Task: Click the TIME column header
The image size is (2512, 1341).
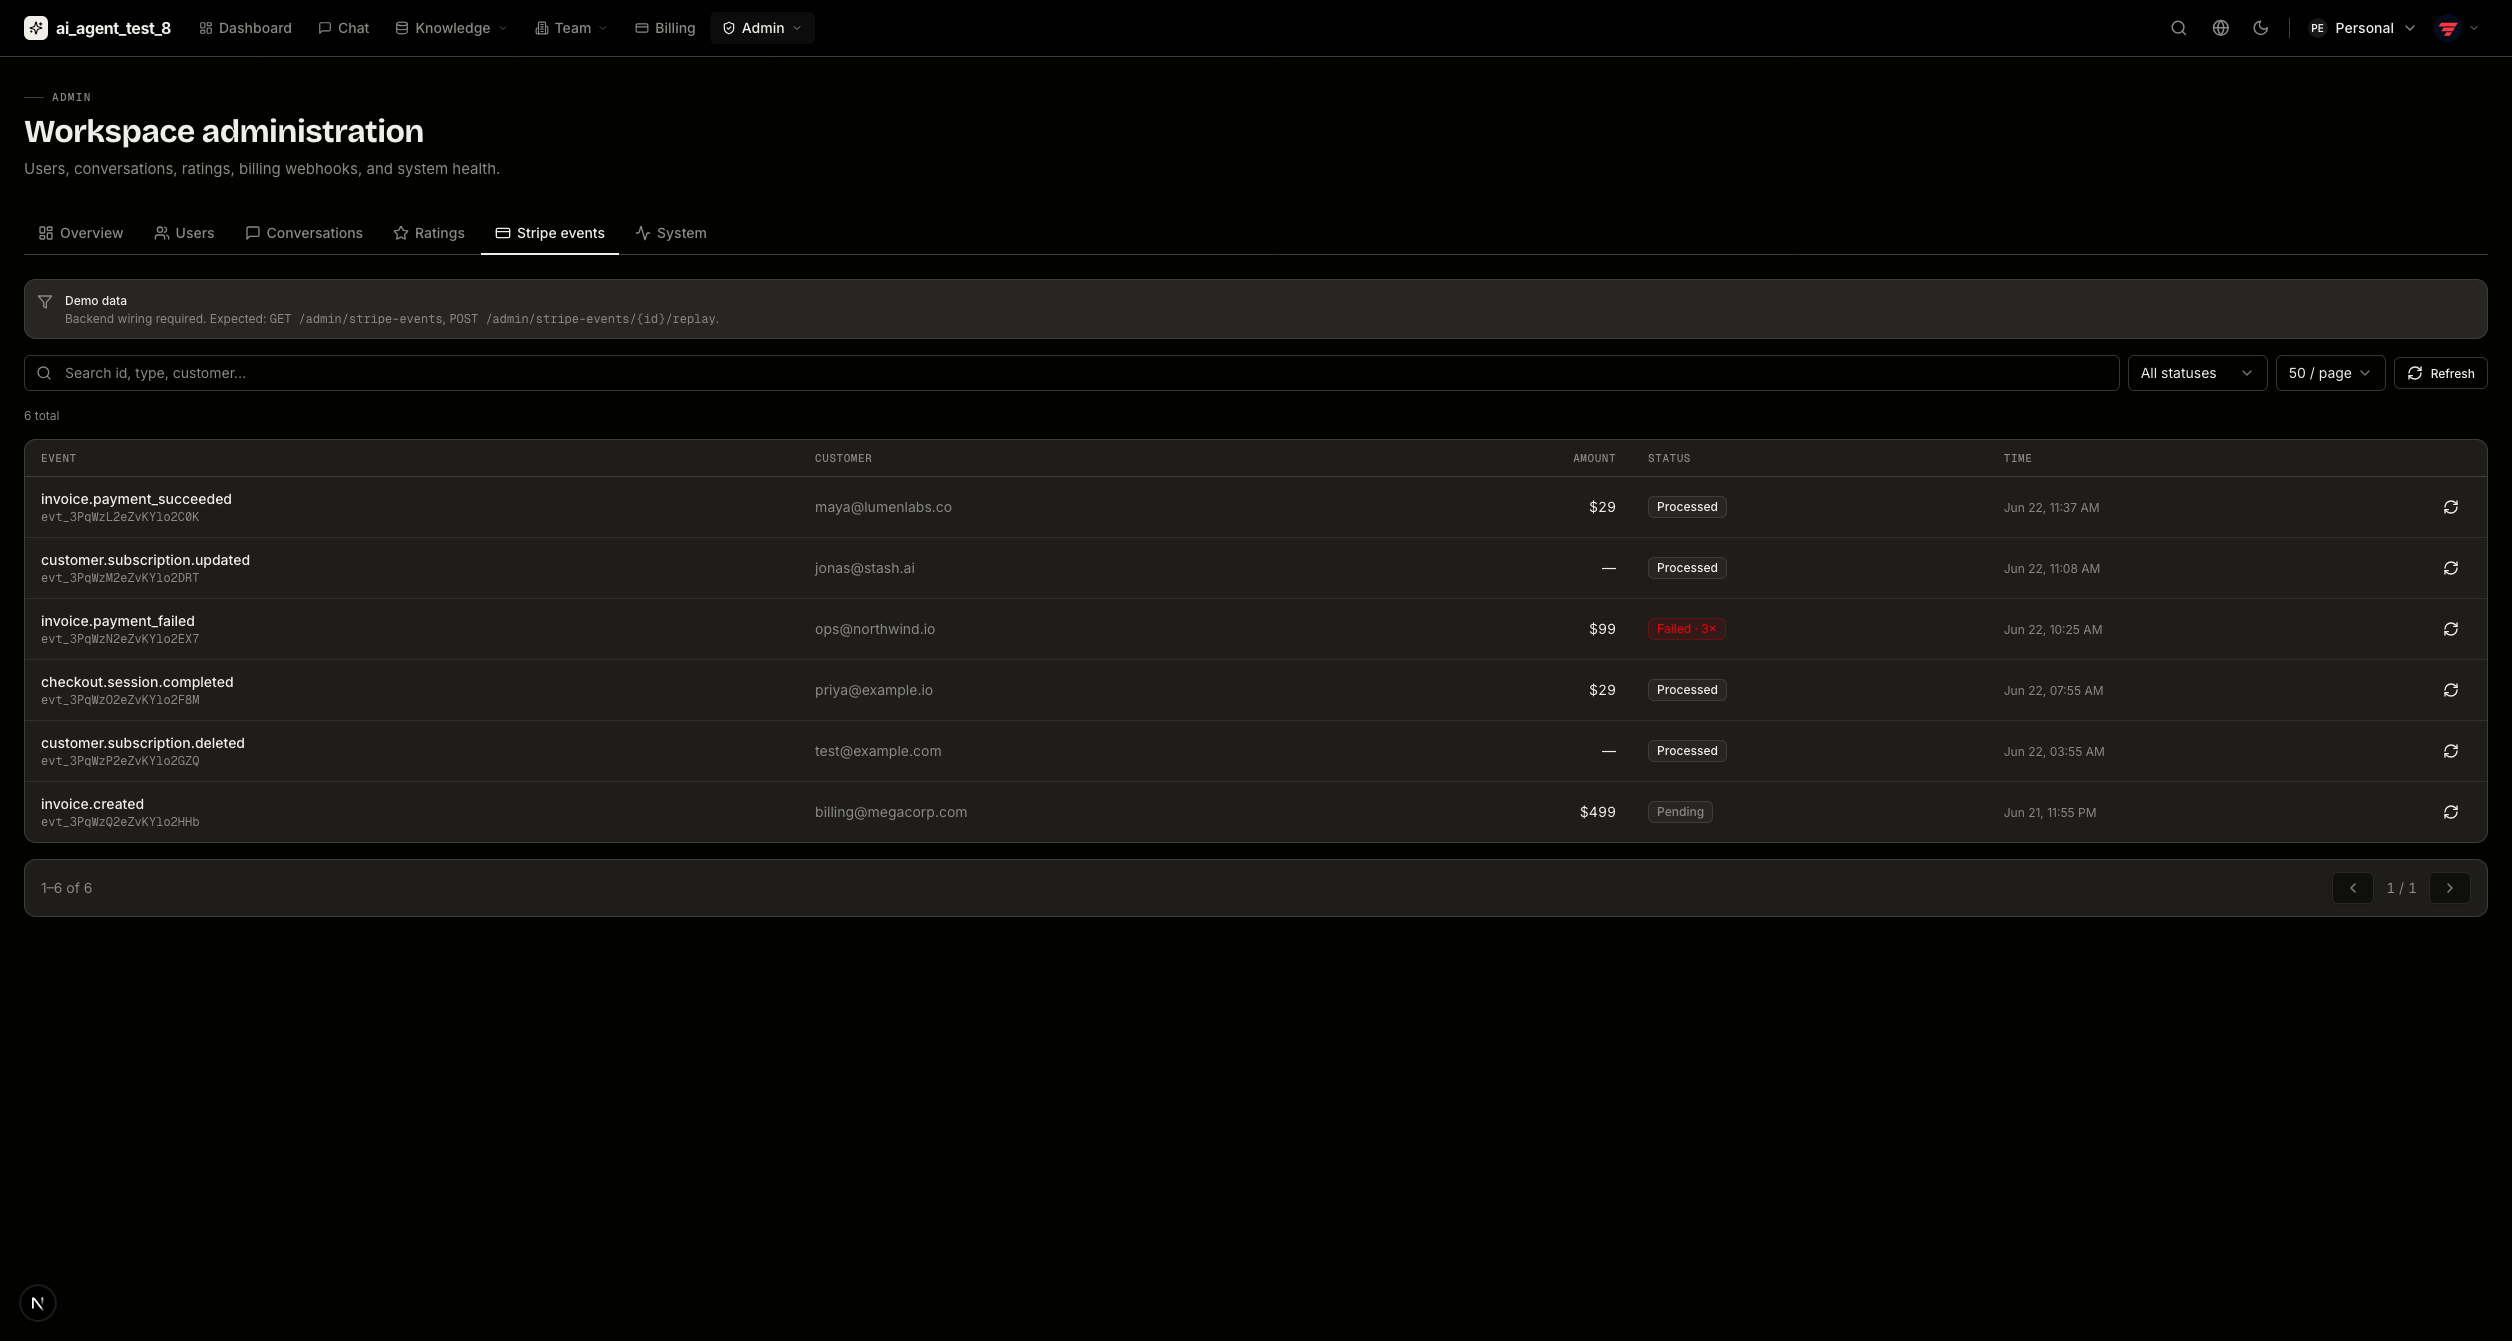Action: pos(2017,458)
